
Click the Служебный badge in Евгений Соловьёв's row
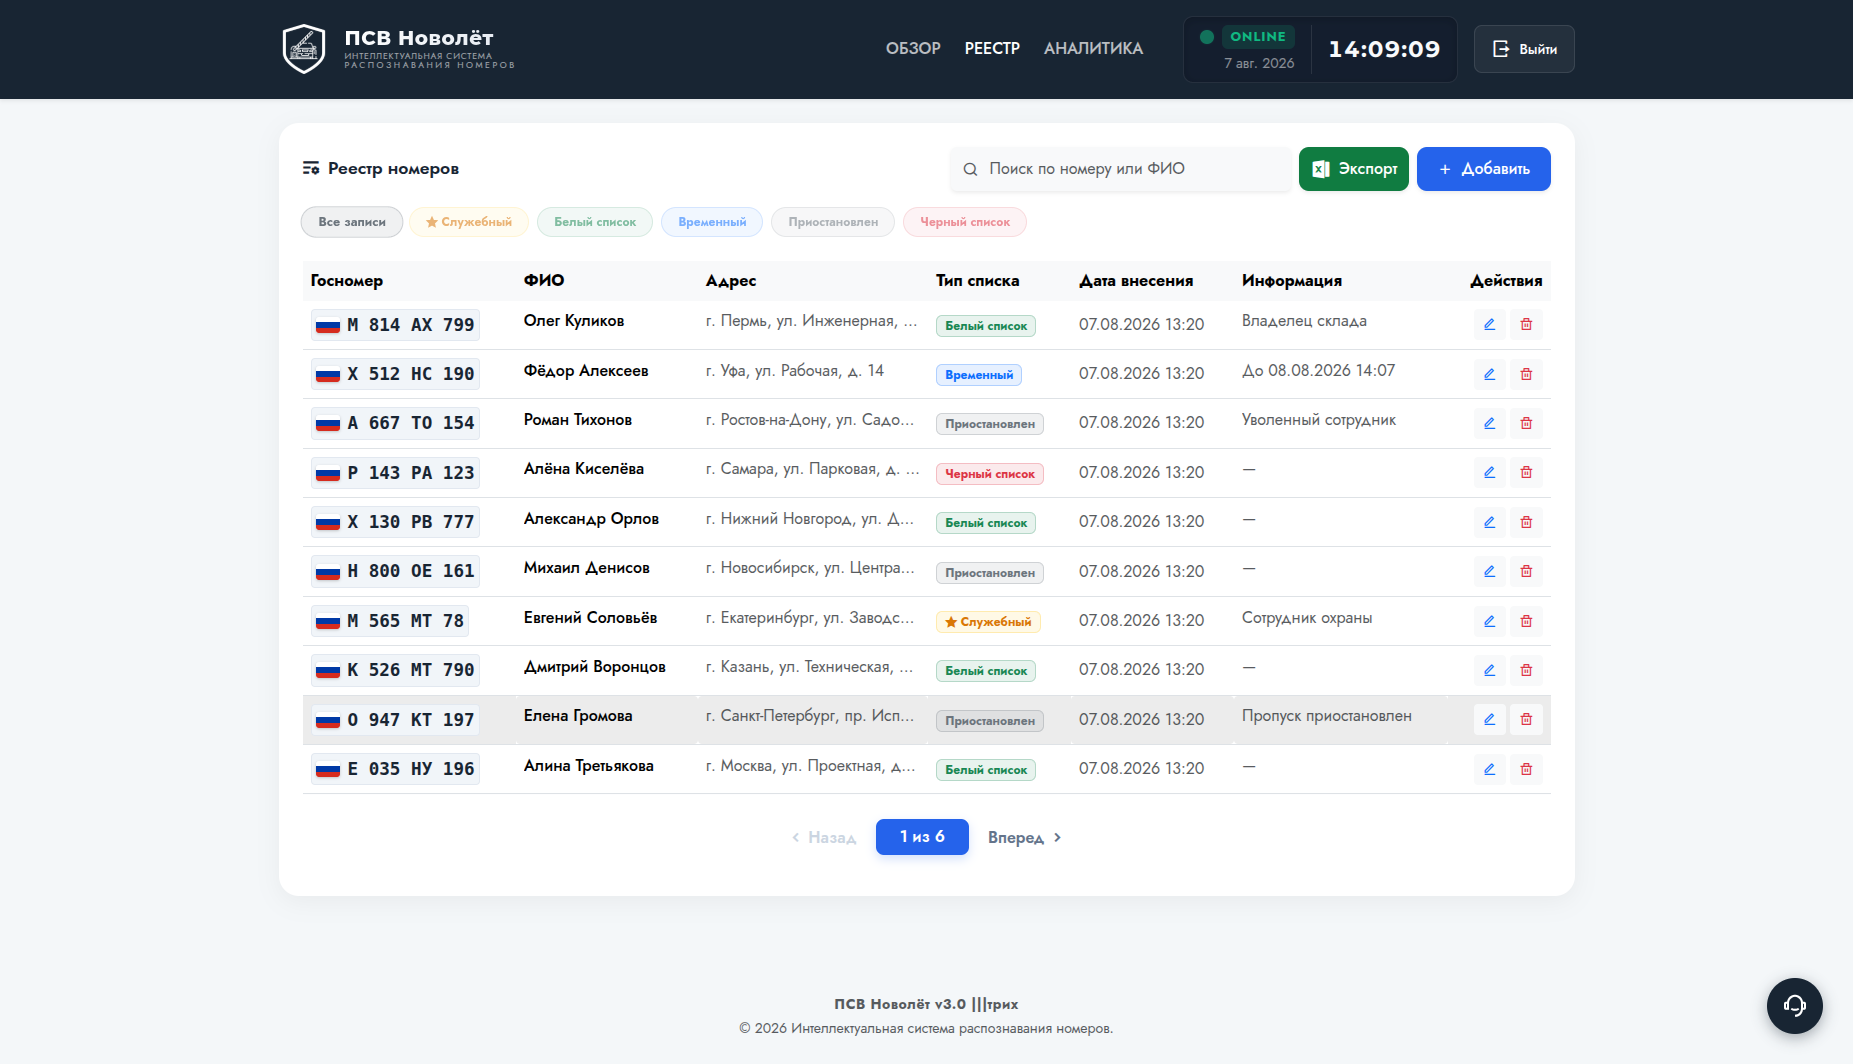point(988,622)
